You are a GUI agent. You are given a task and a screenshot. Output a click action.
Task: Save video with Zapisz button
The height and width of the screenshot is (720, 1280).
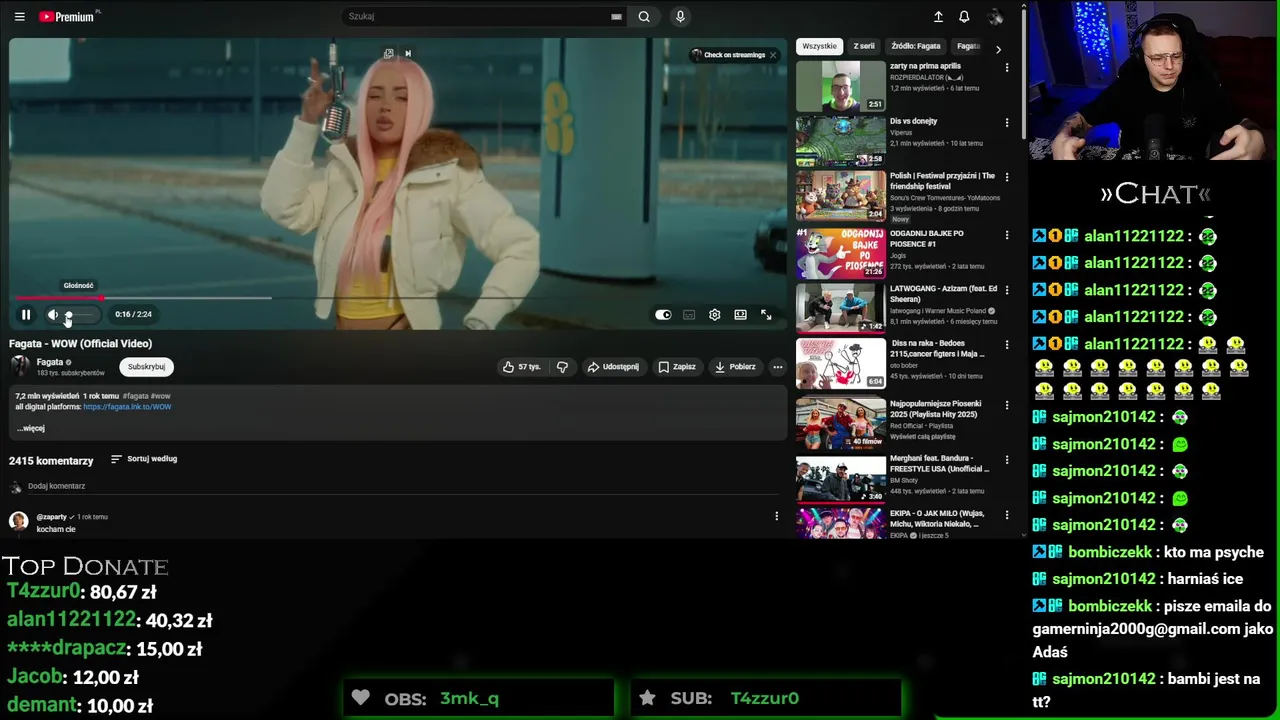pos(677,367)
